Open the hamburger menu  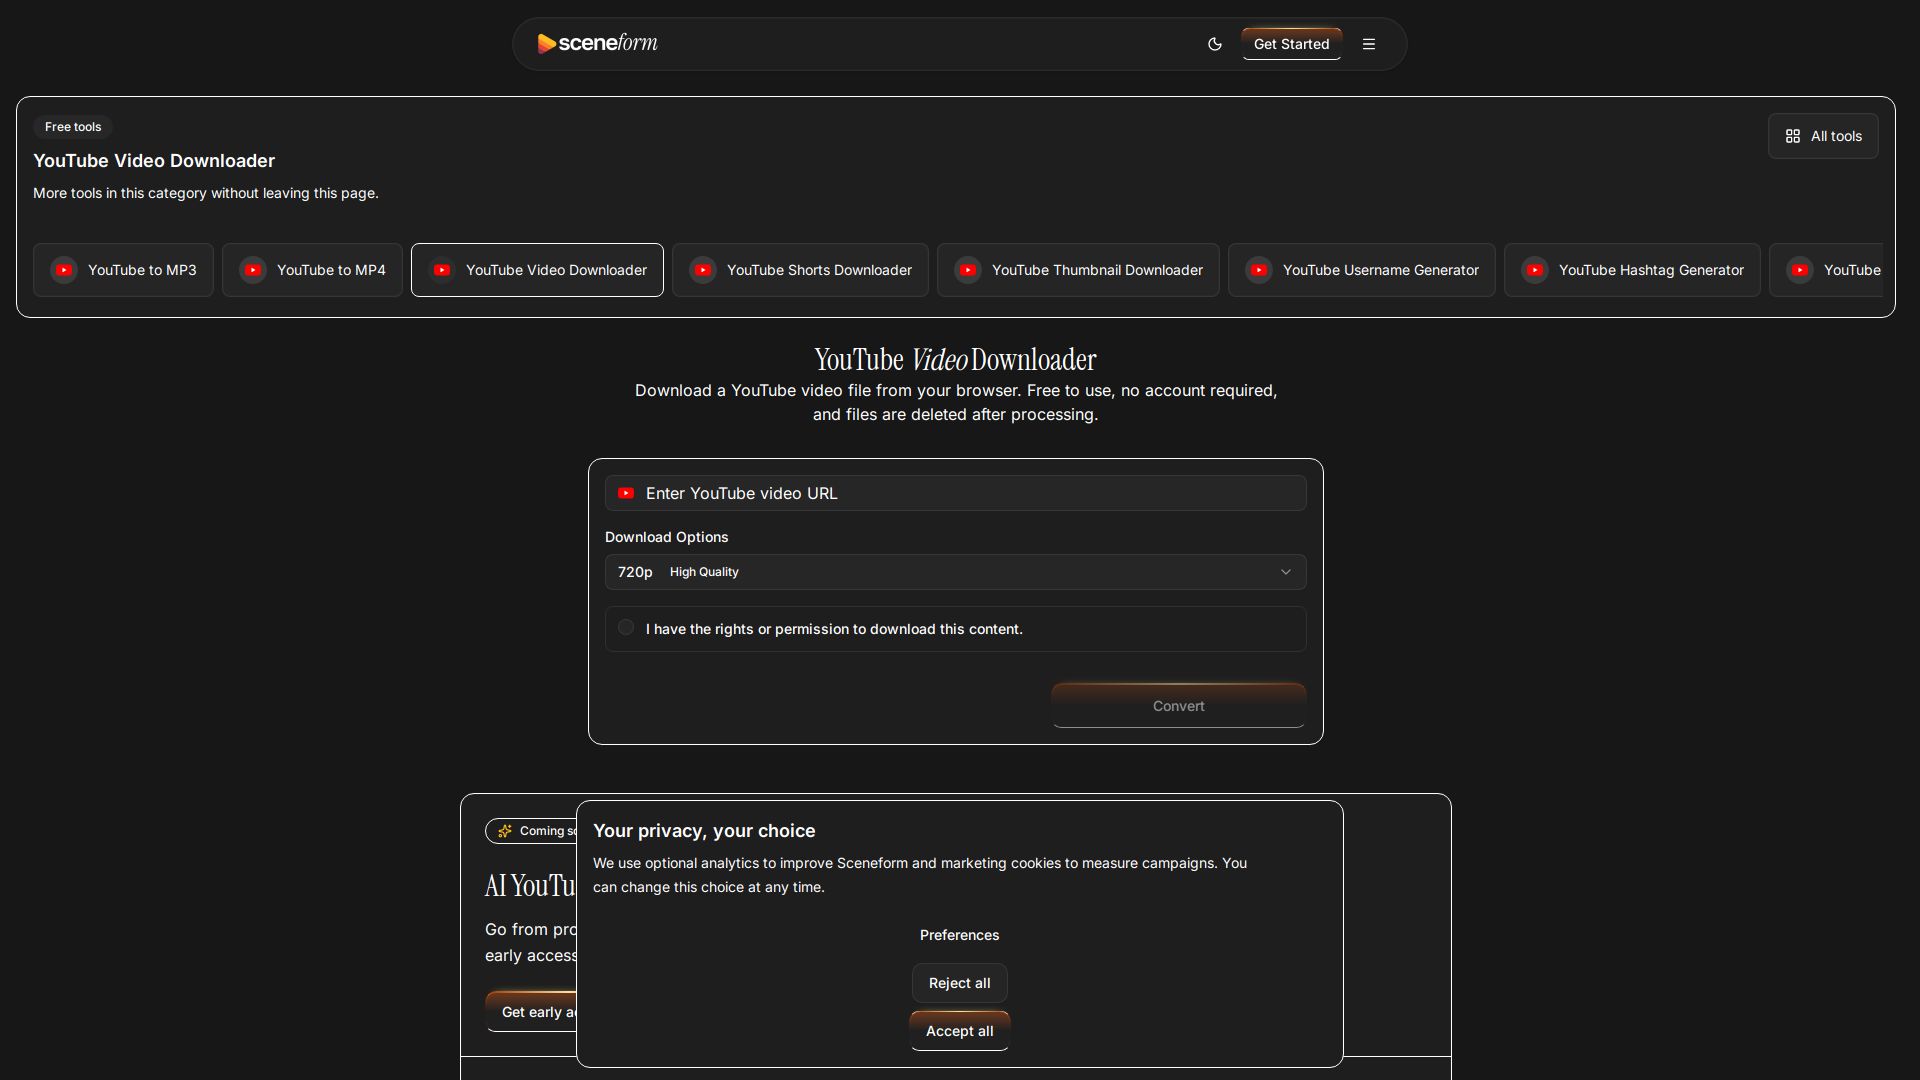(x=1369, y=44)
